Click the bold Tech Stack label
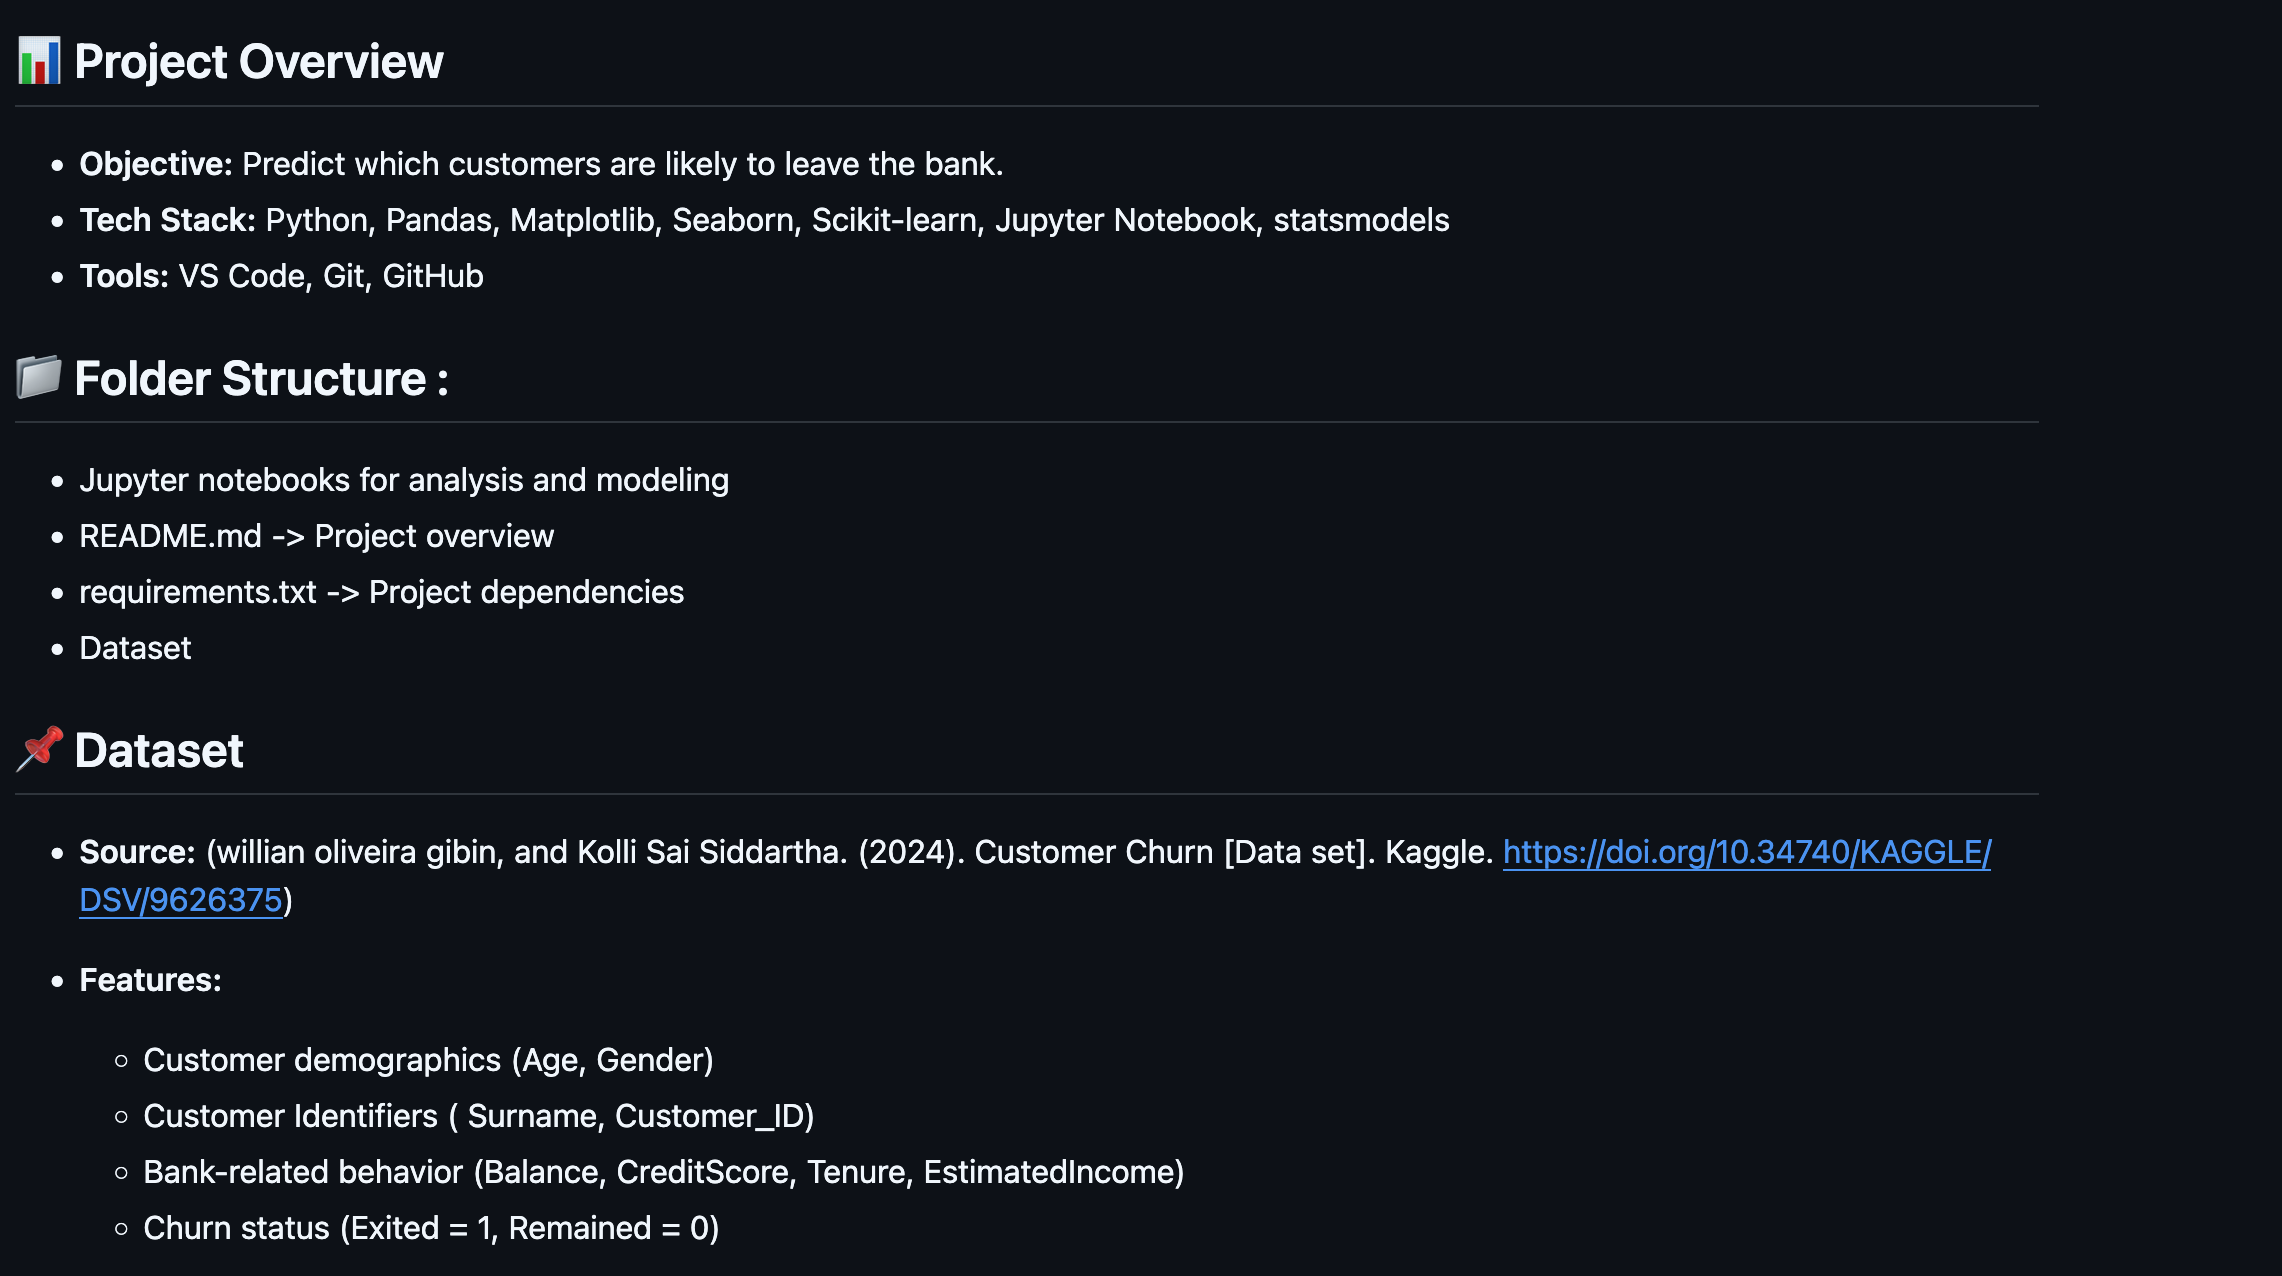The image size is (2282, 1276). (x=168, y=220)
